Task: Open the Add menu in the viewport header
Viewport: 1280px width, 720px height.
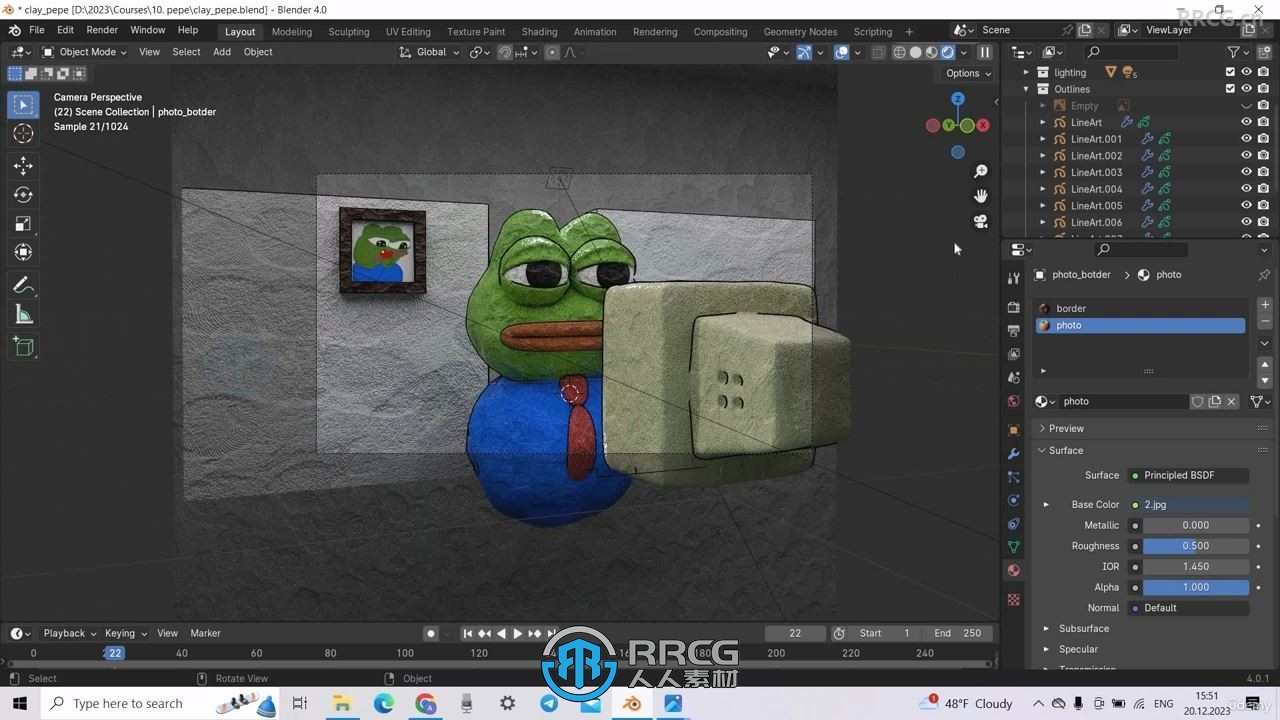Action: click(x=222, y=52)
